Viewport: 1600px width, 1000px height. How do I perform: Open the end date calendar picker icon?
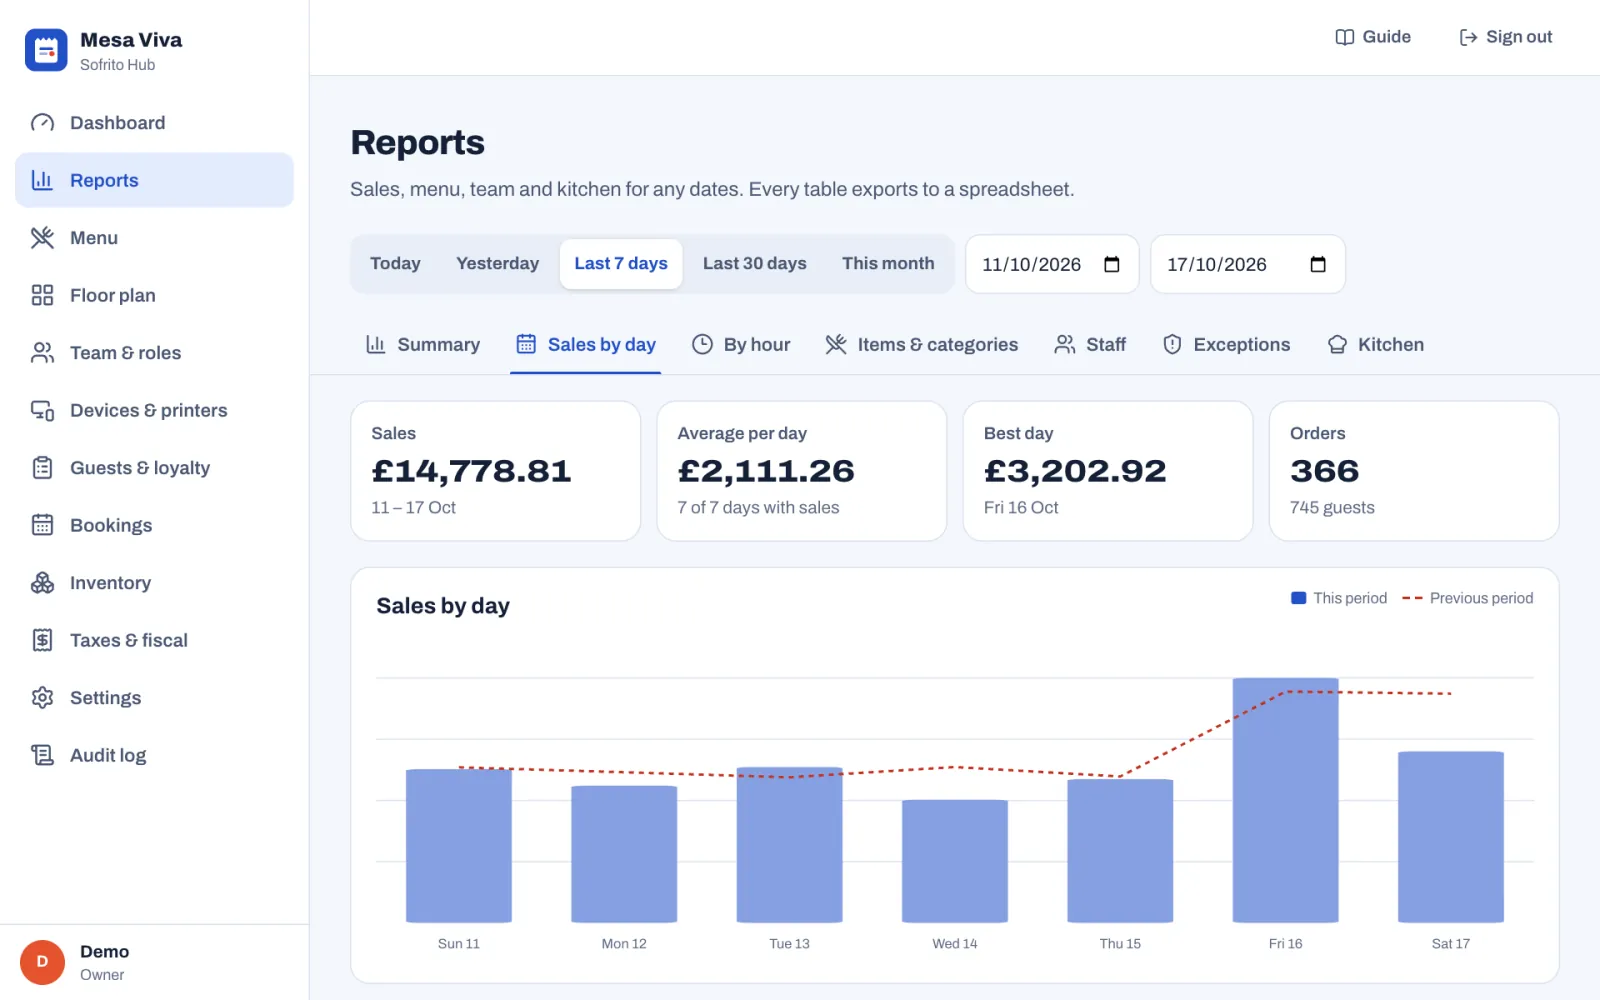pos(1318,264)
